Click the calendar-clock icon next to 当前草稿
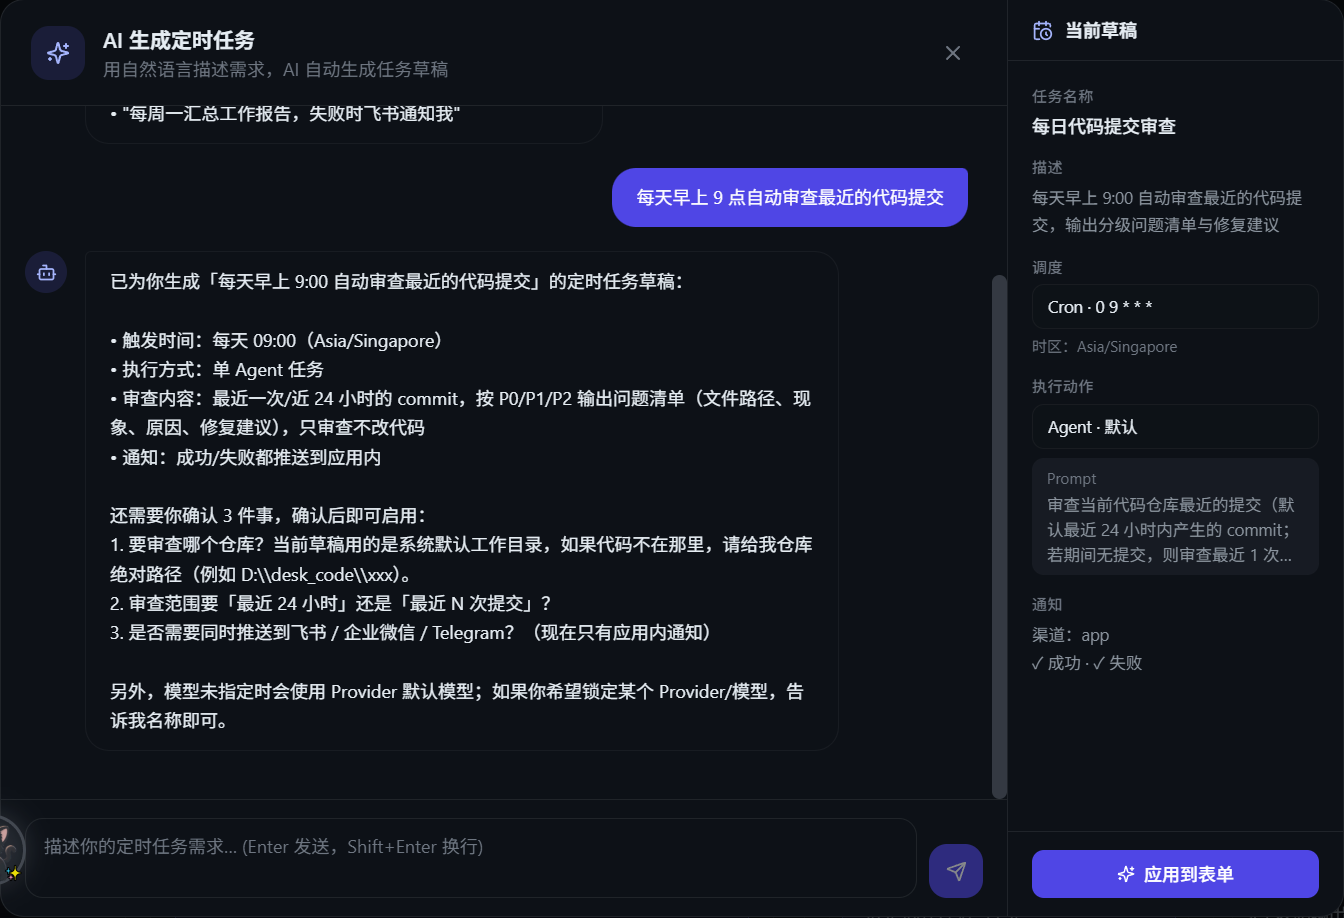1344x918 pixels. tap(1043, 30)
